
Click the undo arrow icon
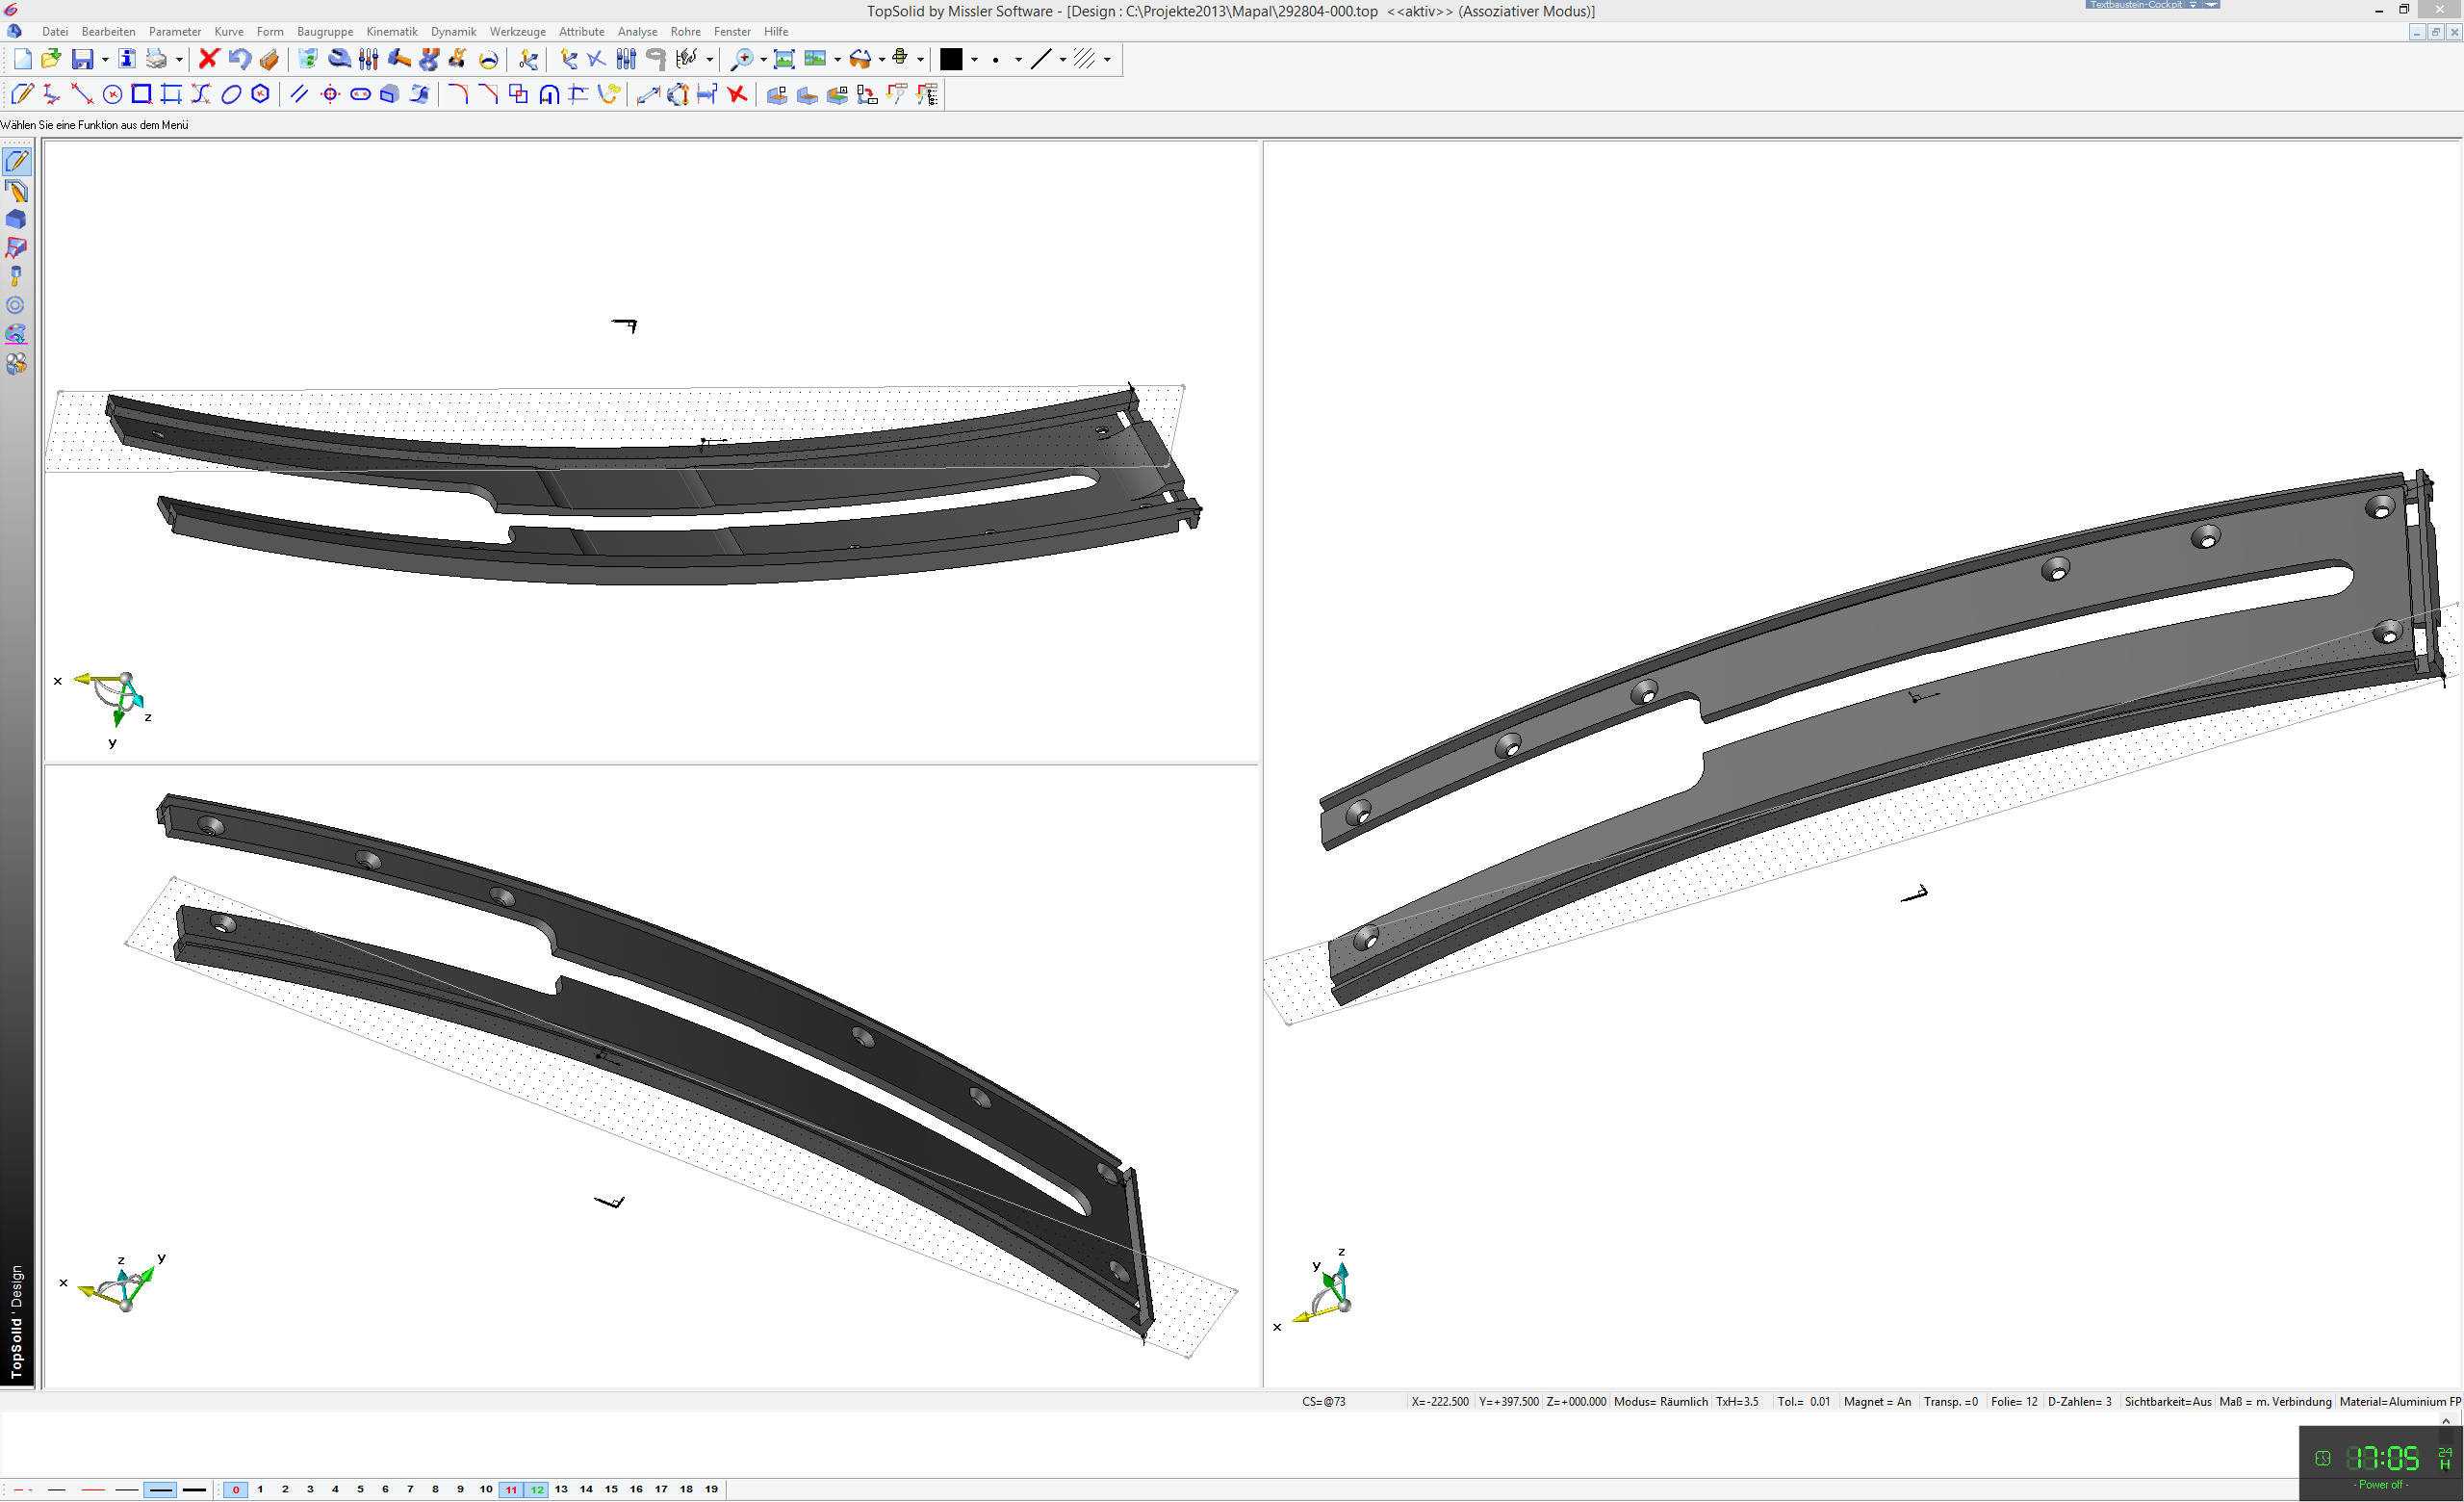click(x=239, y=59)
